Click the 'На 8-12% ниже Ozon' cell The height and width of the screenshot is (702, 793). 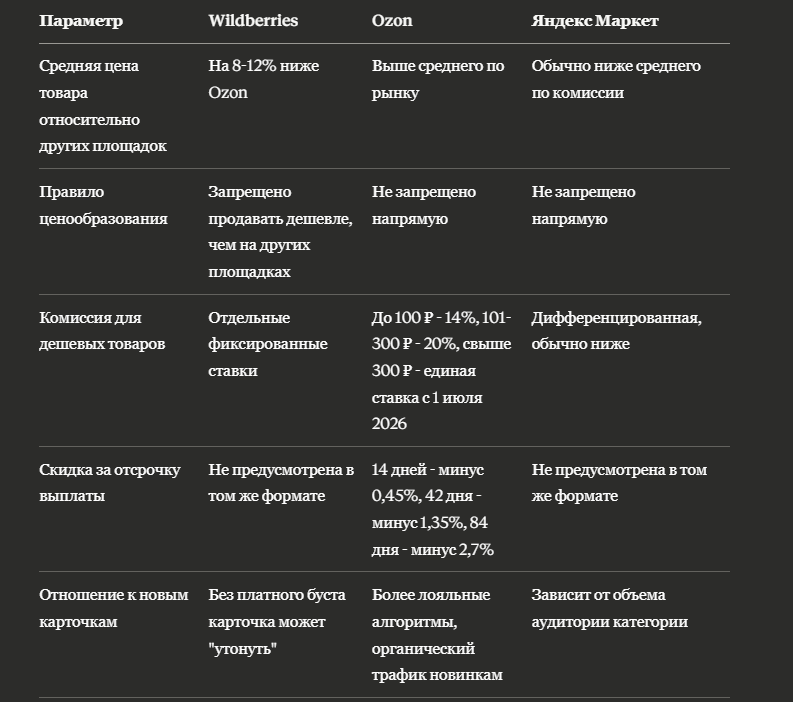click(x=263, y=79)
